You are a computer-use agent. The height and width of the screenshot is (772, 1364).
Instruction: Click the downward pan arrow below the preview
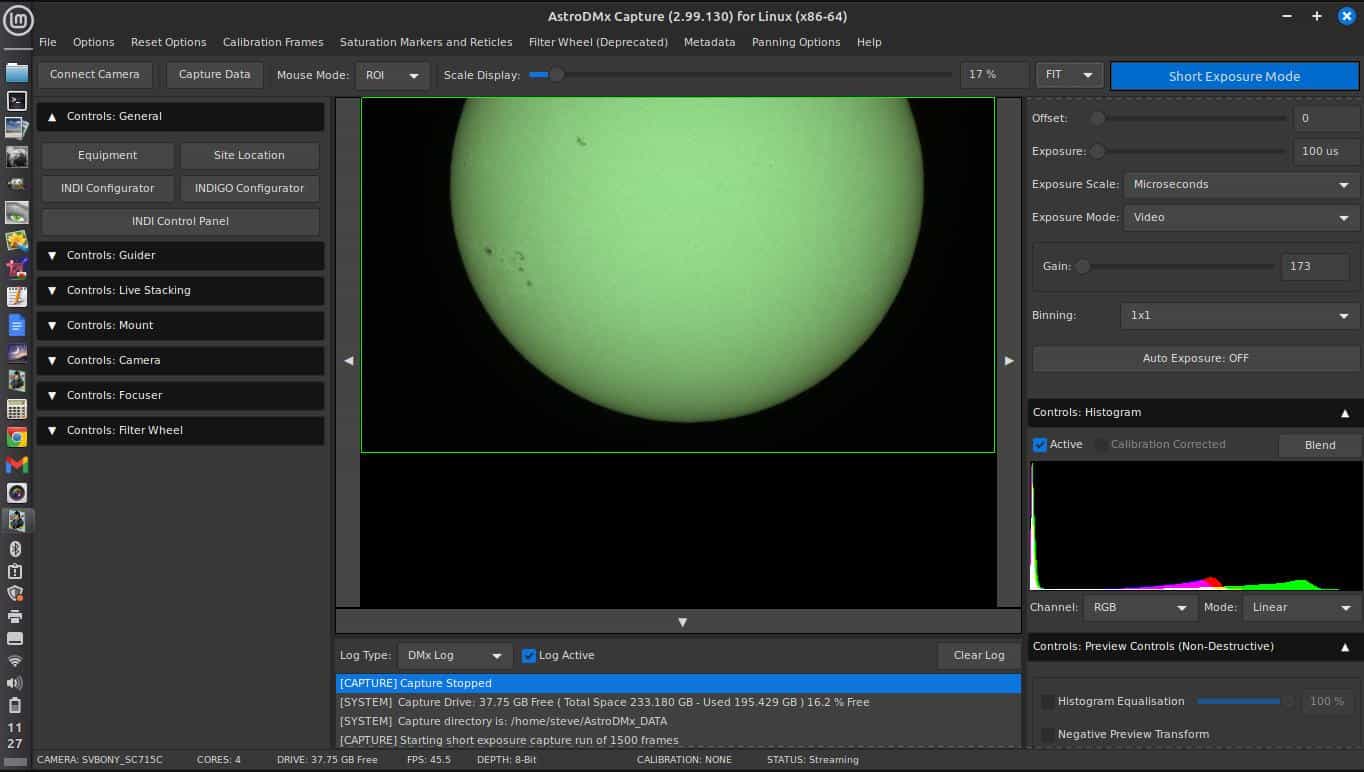tap(682, 622)
